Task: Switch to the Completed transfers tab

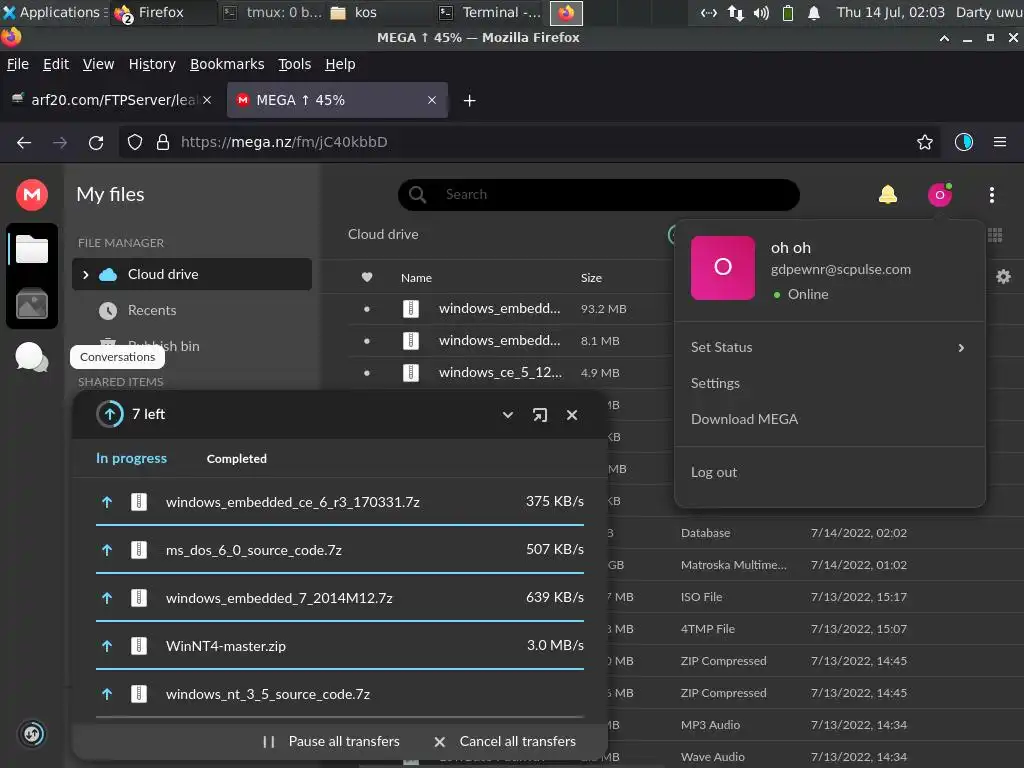Action: tap(236, 459)
